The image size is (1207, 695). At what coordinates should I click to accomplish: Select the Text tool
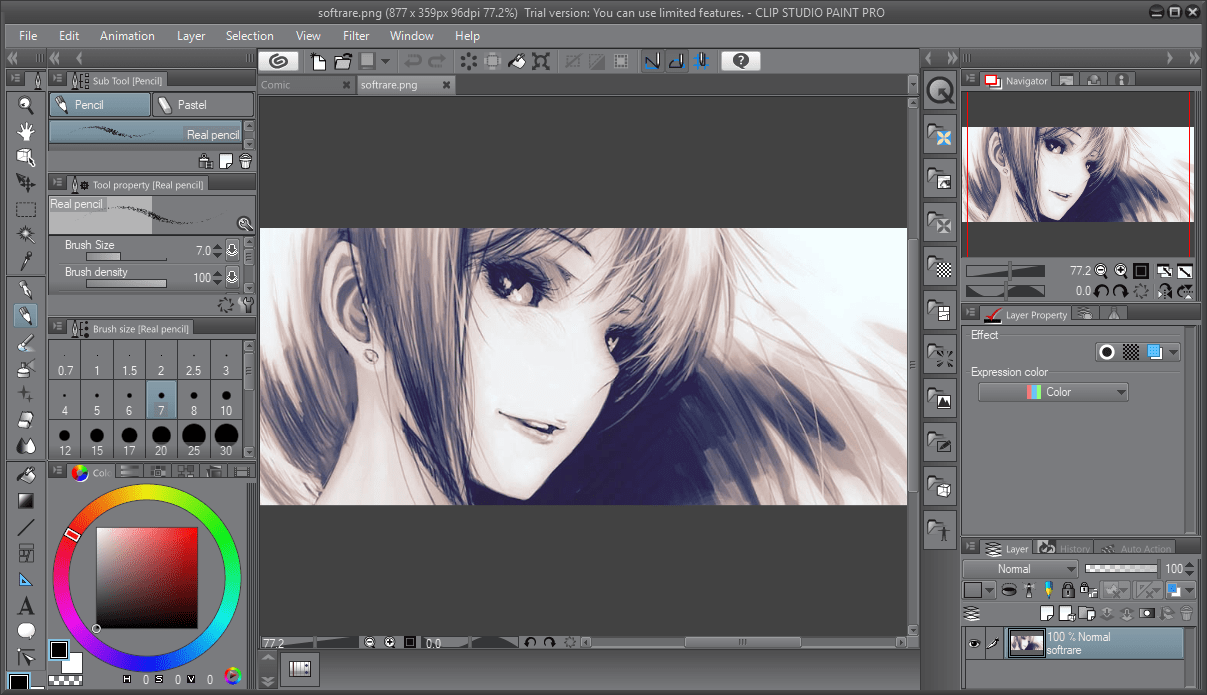26,606
